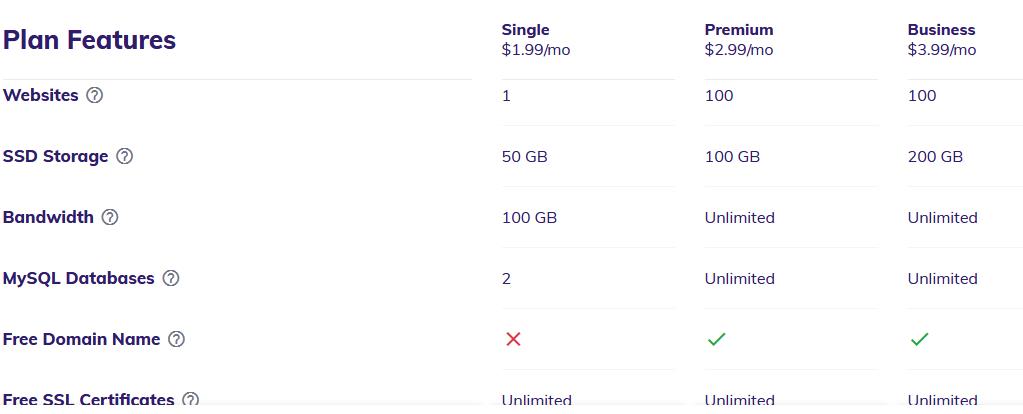The image size is (1023, 414).
Task: Click the $1.99/mo price text
Action: (x=536, y=50)
